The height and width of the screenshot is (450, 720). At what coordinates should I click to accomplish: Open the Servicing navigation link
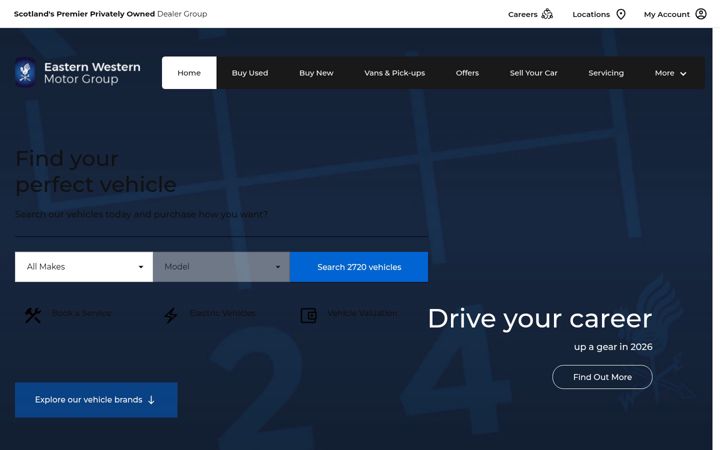pos(606,73)
